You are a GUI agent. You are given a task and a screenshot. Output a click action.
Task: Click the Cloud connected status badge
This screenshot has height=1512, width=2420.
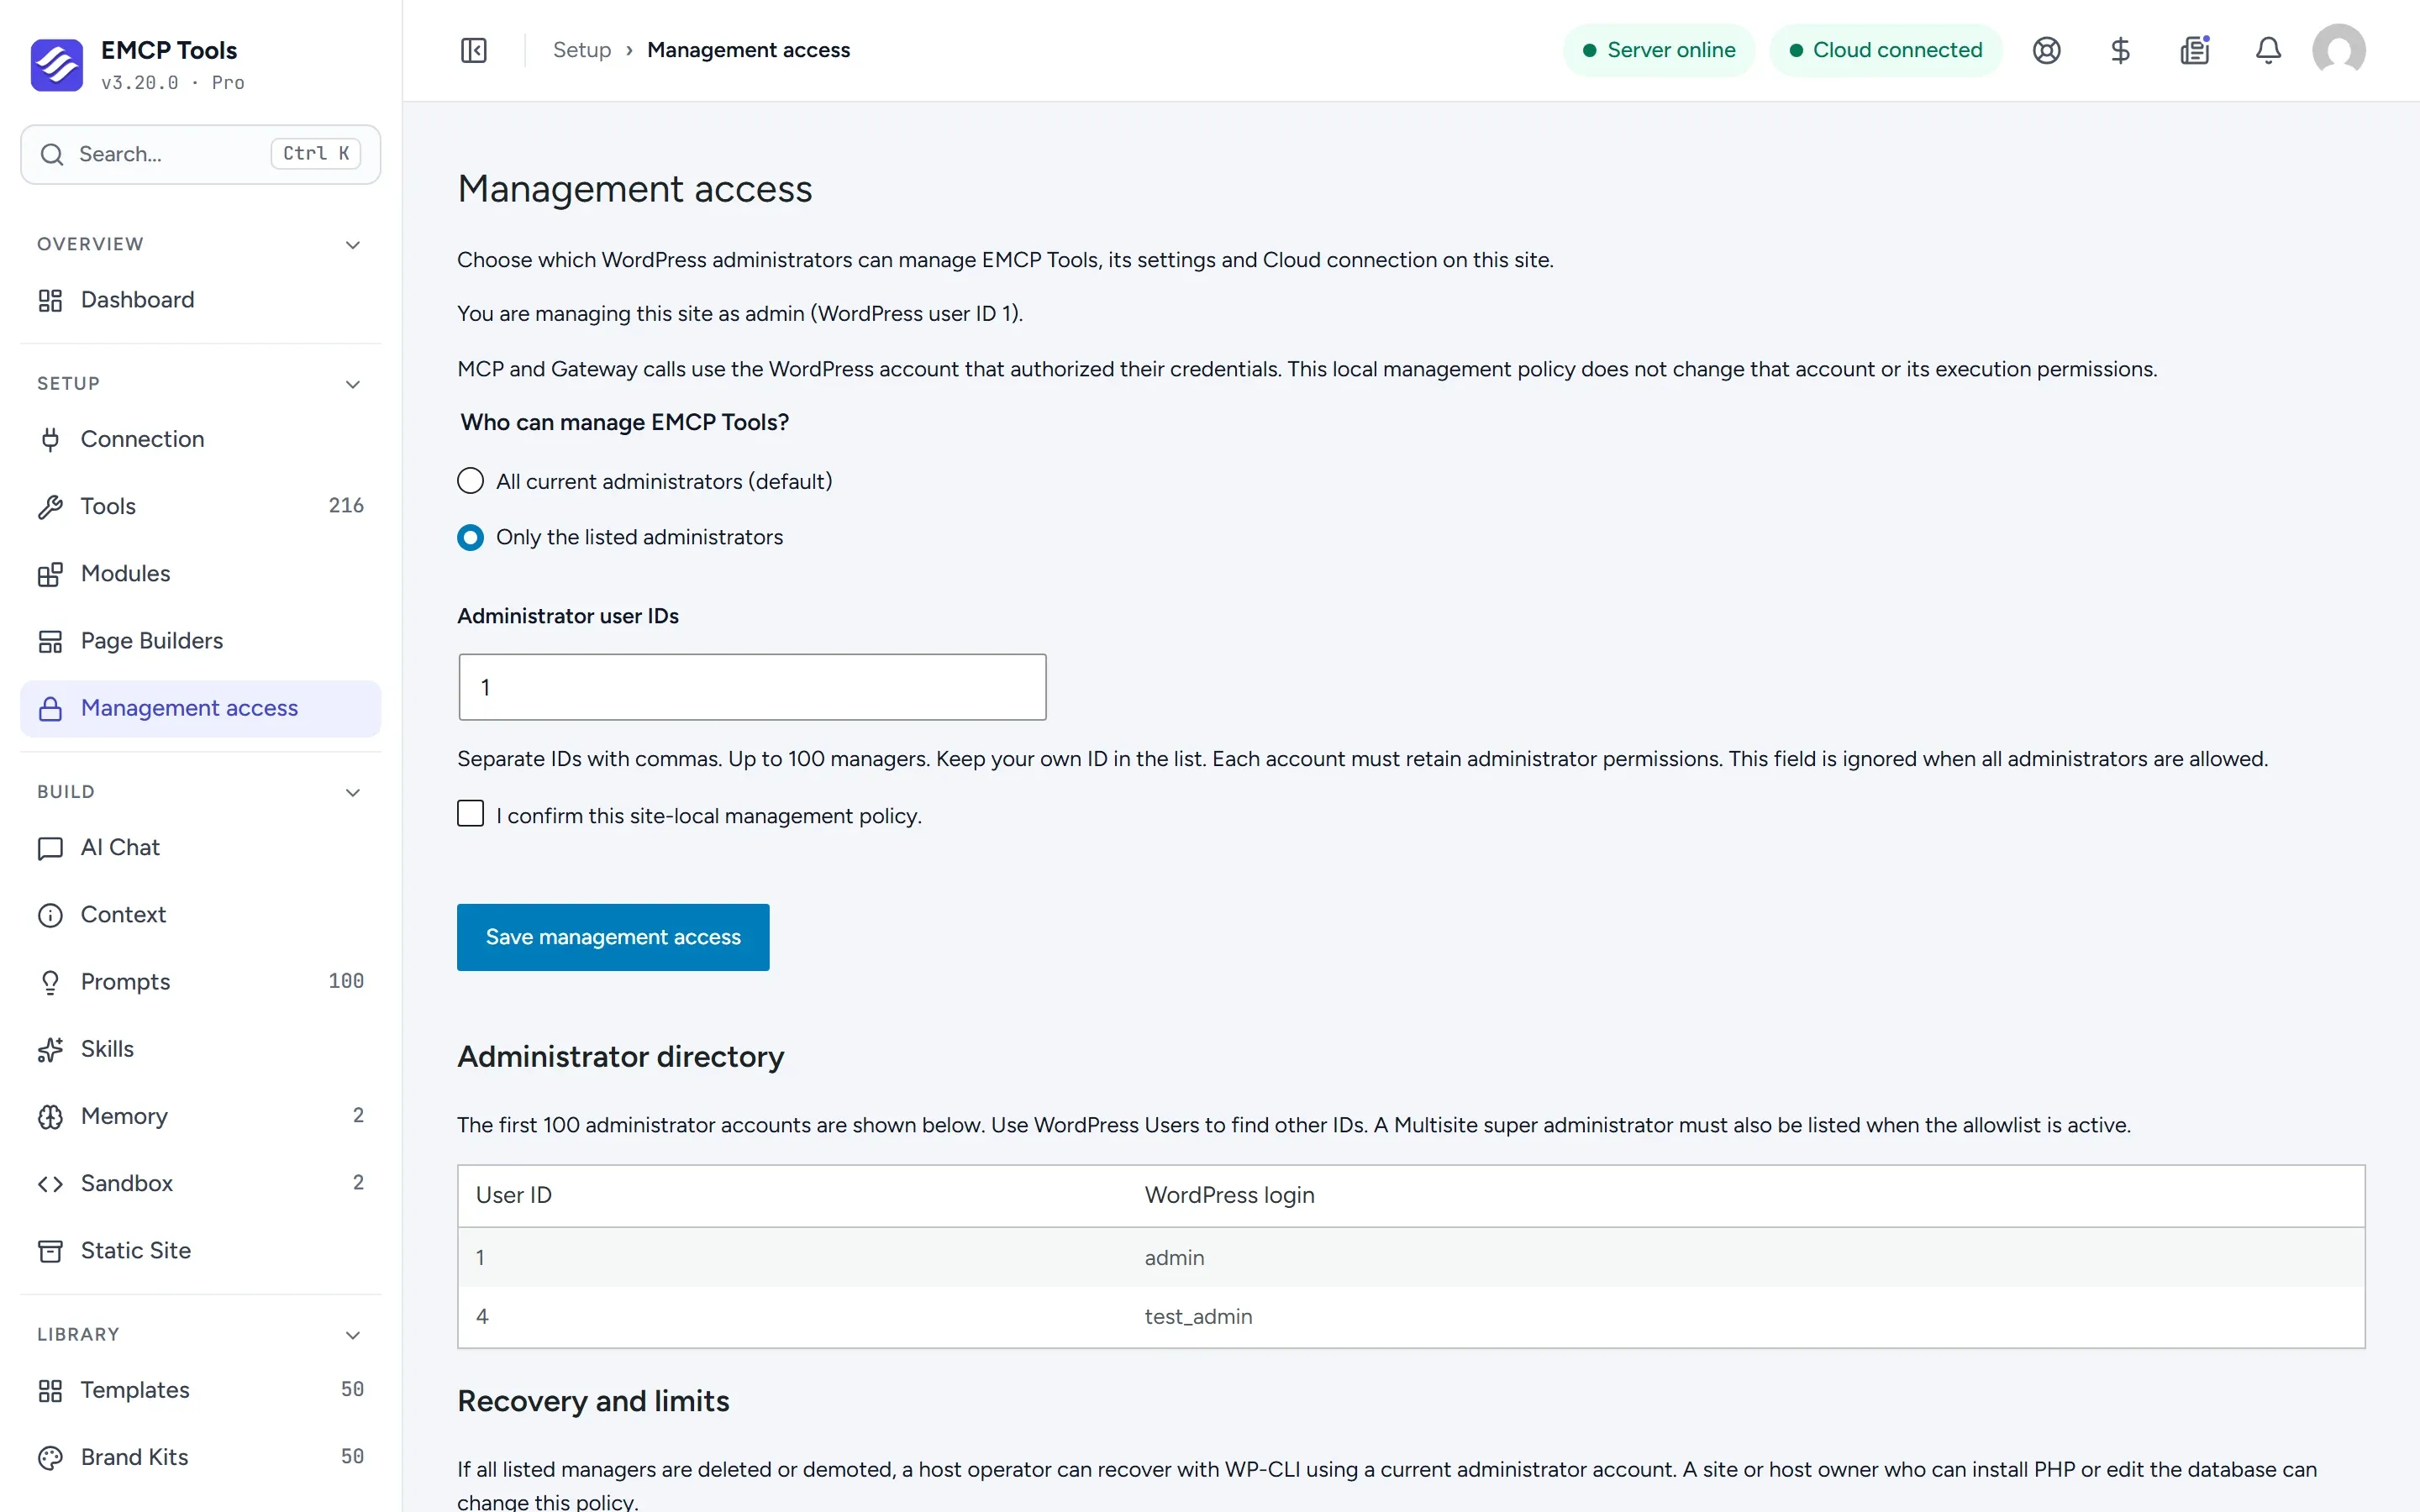pos(1885,50)
